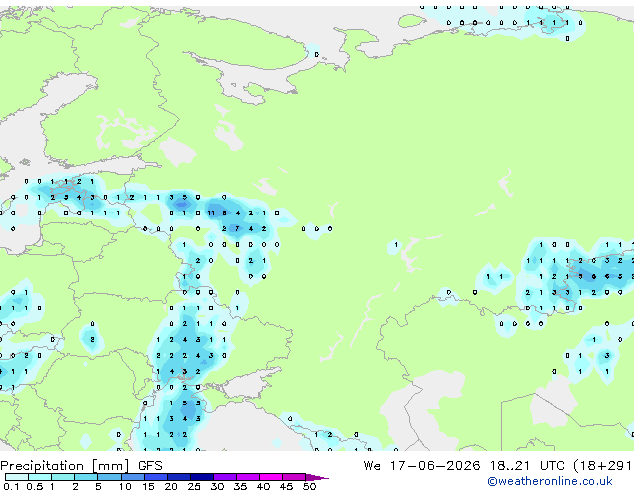Viewport: 634px width, 490px height.
Task: Click the '25' legend scale label
Action: pyautogui.click(x=194, y=486)
